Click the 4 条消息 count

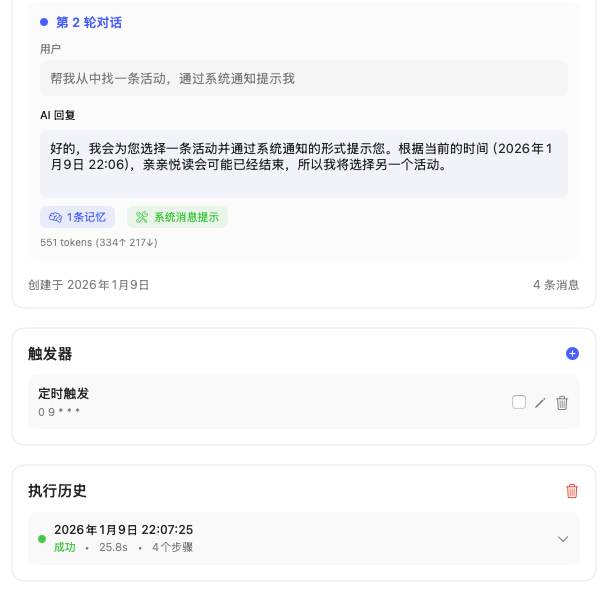[556, 285]
